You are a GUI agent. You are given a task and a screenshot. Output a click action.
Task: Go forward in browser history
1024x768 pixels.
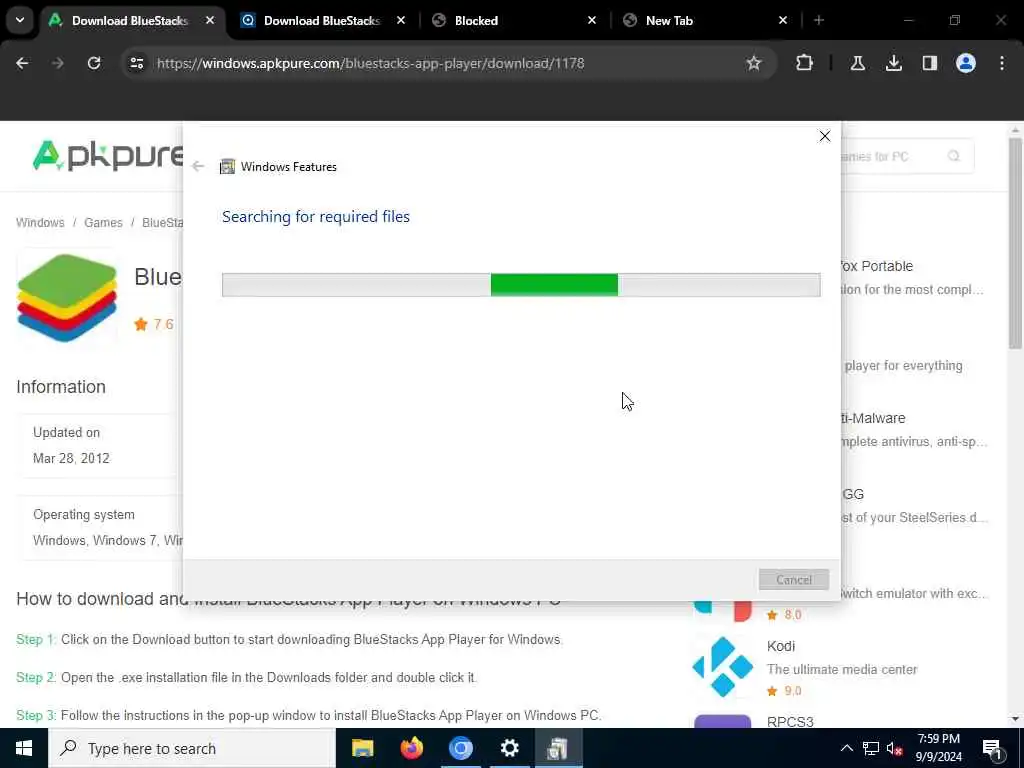coord(57,63)
